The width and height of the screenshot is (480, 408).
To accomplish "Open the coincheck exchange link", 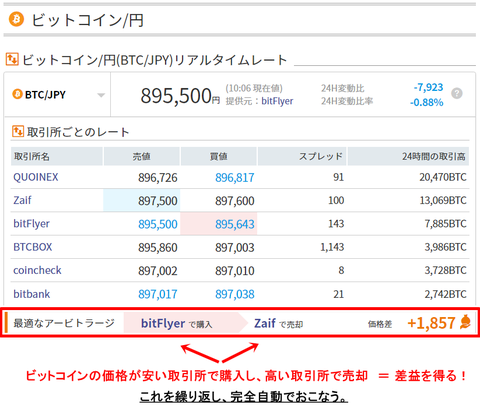I will pos(37,270).
